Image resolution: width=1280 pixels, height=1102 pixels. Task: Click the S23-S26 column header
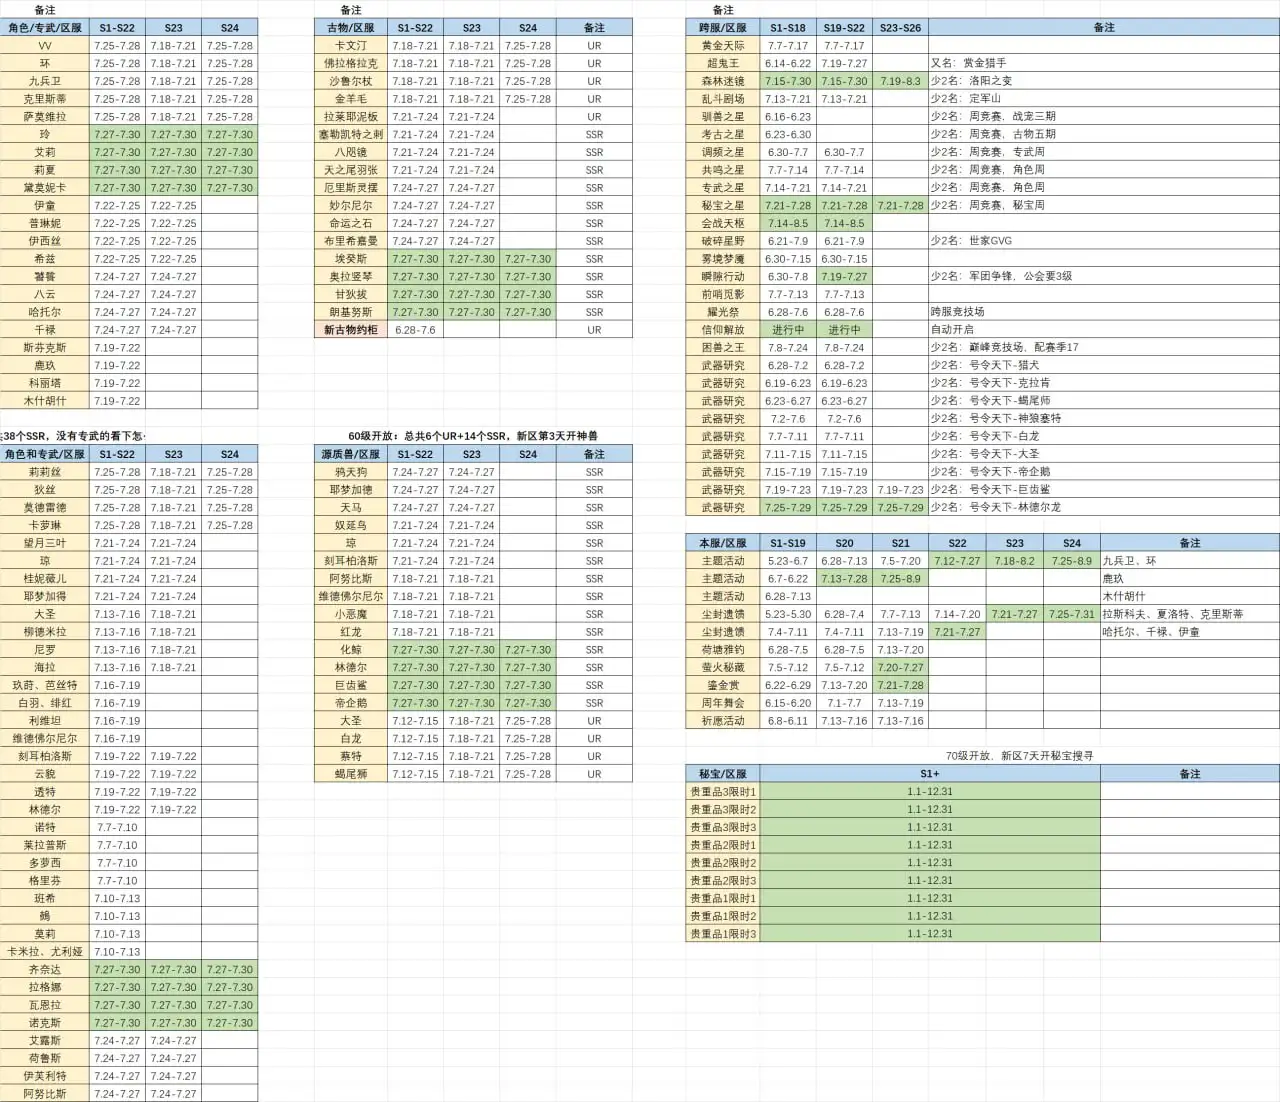click(x=900, y=28)
